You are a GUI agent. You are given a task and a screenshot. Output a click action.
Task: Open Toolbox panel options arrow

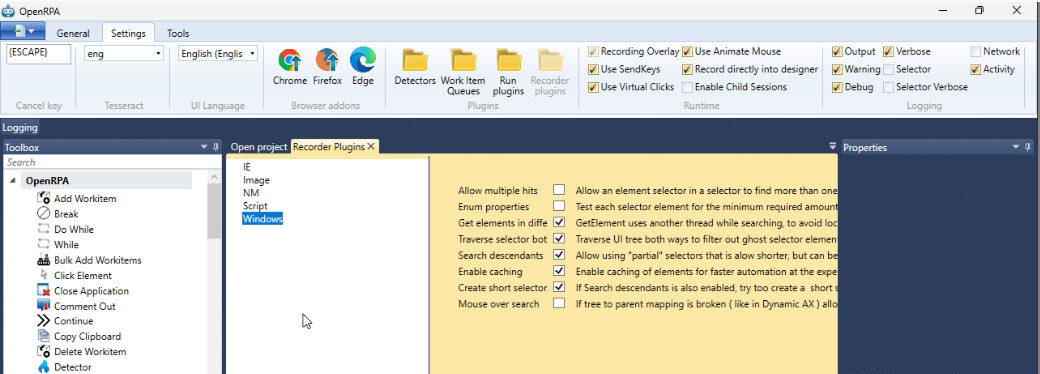click(x=204, y=147)
